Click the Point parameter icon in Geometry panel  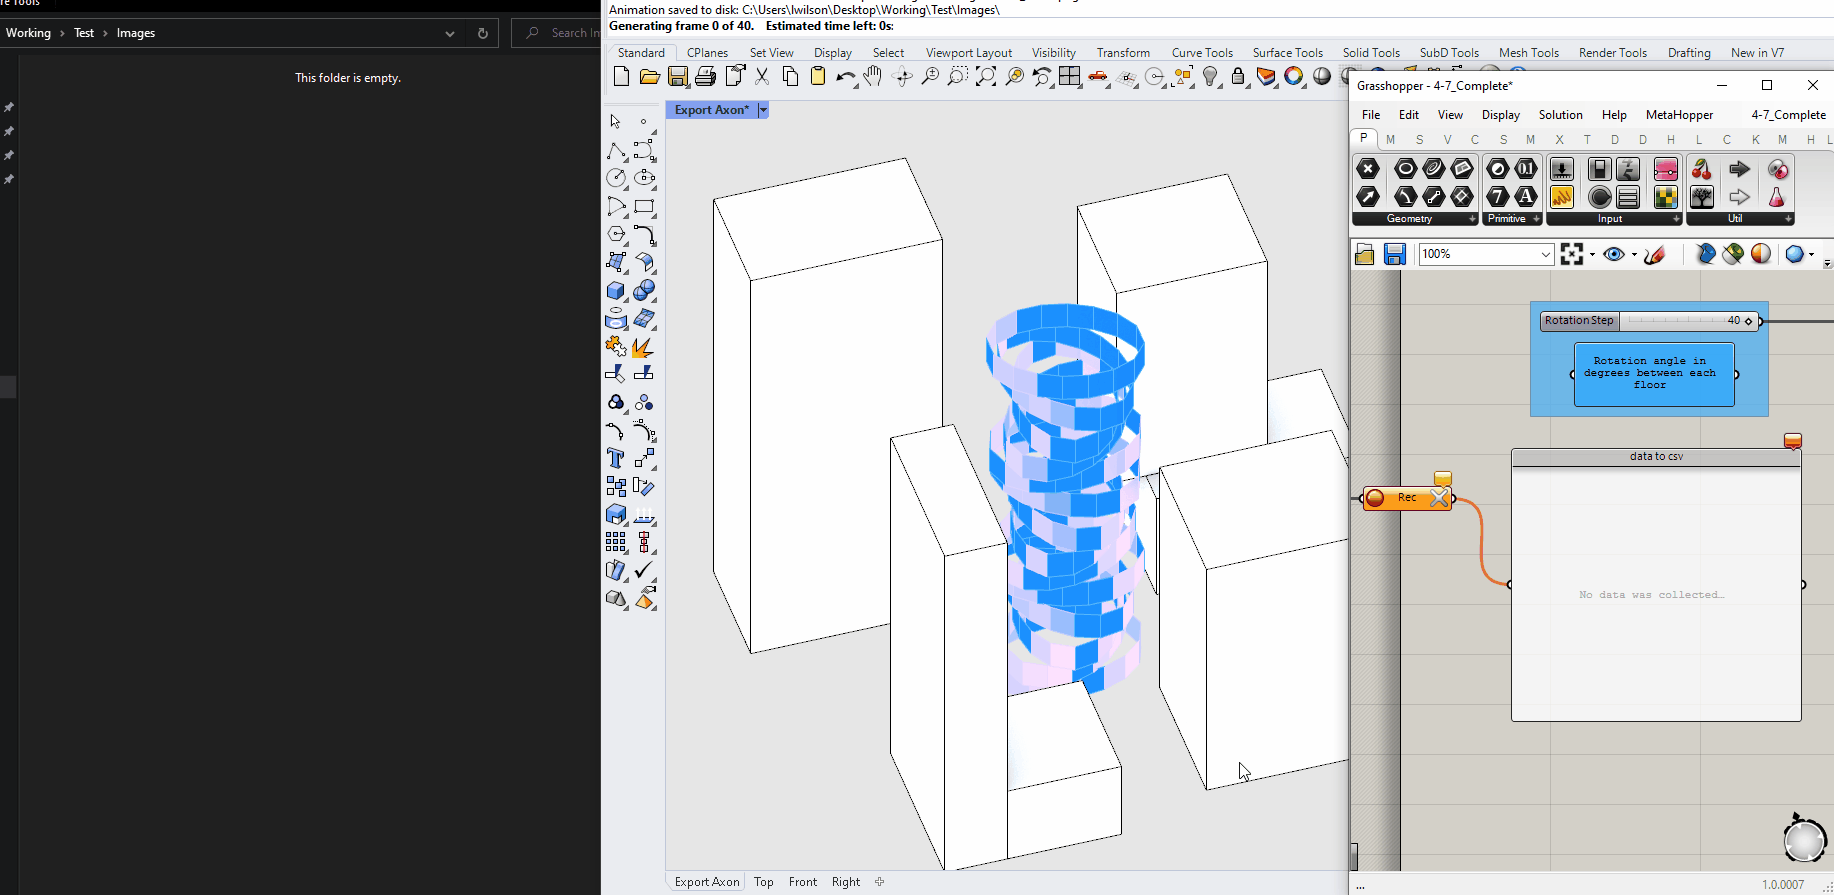pos(1368,169)
